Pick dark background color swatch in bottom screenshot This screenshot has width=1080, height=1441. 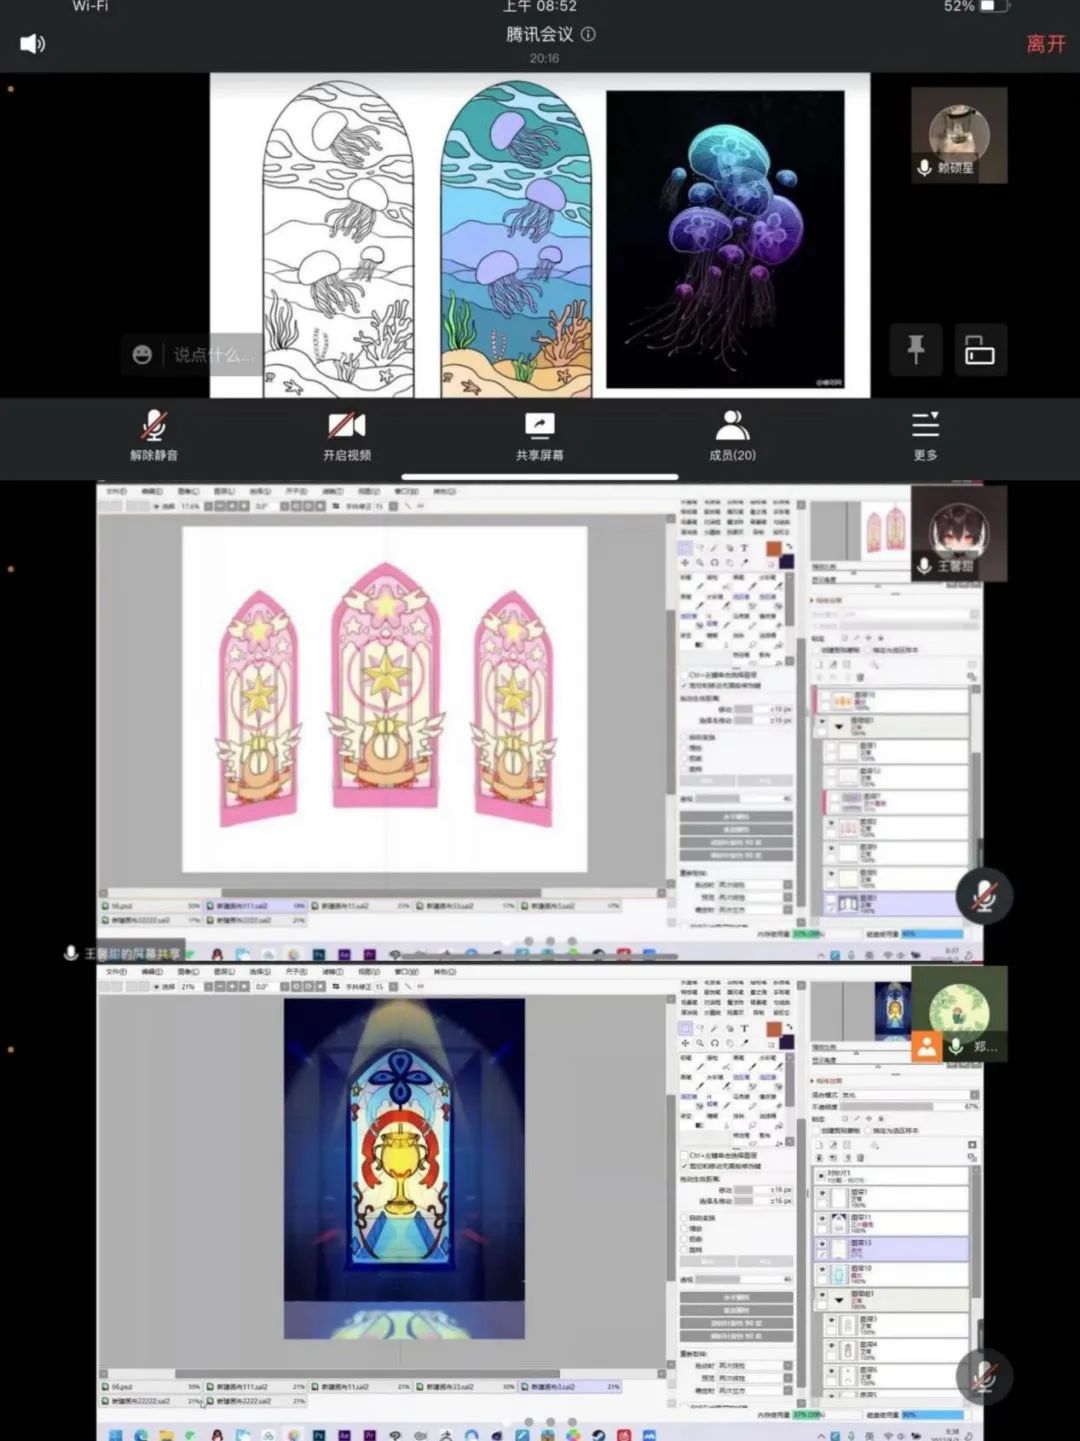(x=786, y=1042)
